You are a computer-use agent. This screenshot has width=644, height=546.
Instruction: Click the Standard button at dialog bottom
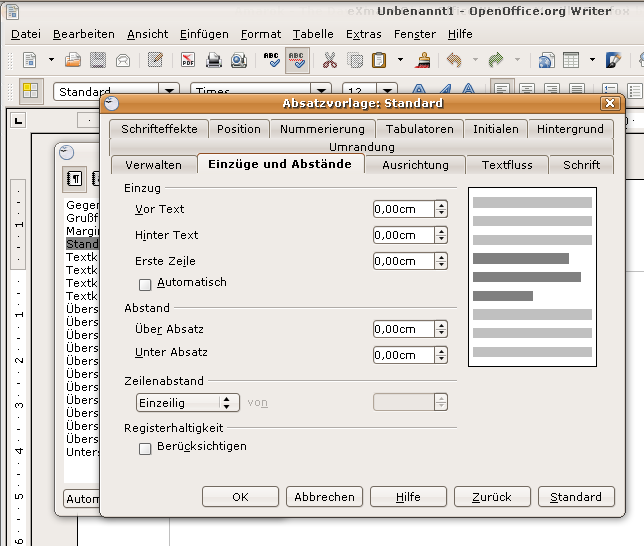tap(576, 497)
